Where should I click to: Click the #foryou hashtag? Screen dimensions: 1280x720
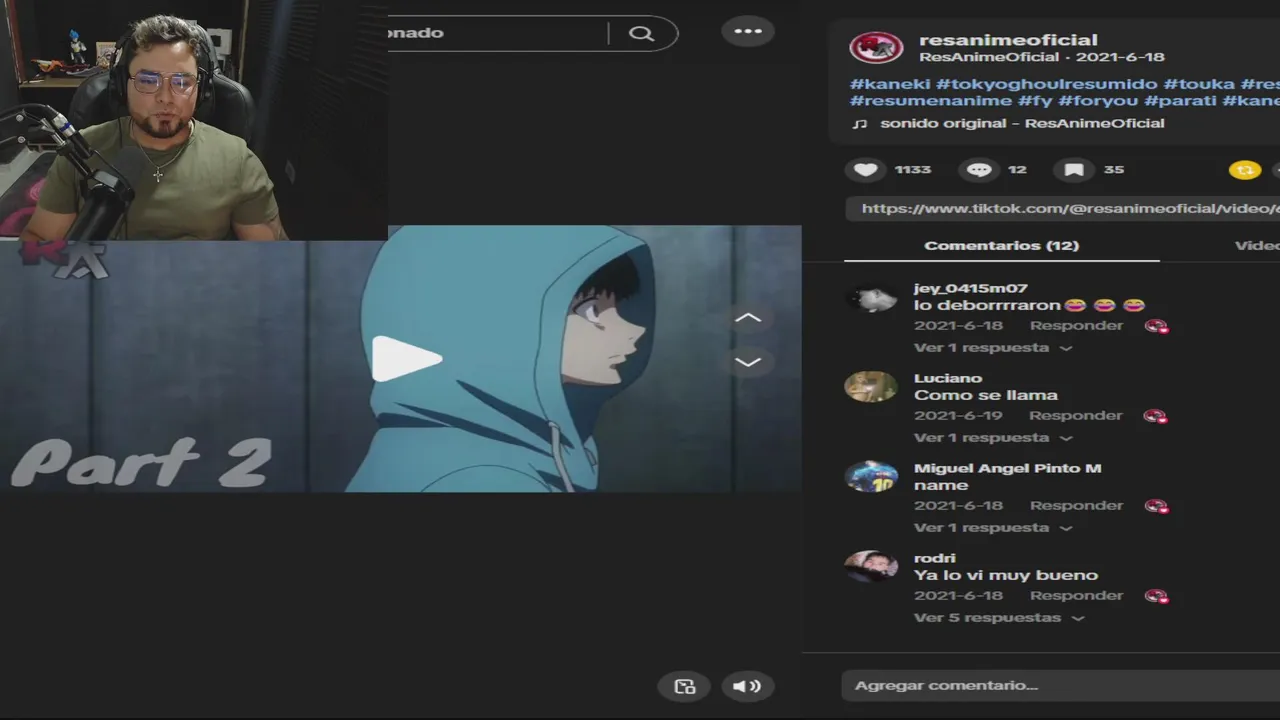pyautogui.click(x=1098, y=101)
